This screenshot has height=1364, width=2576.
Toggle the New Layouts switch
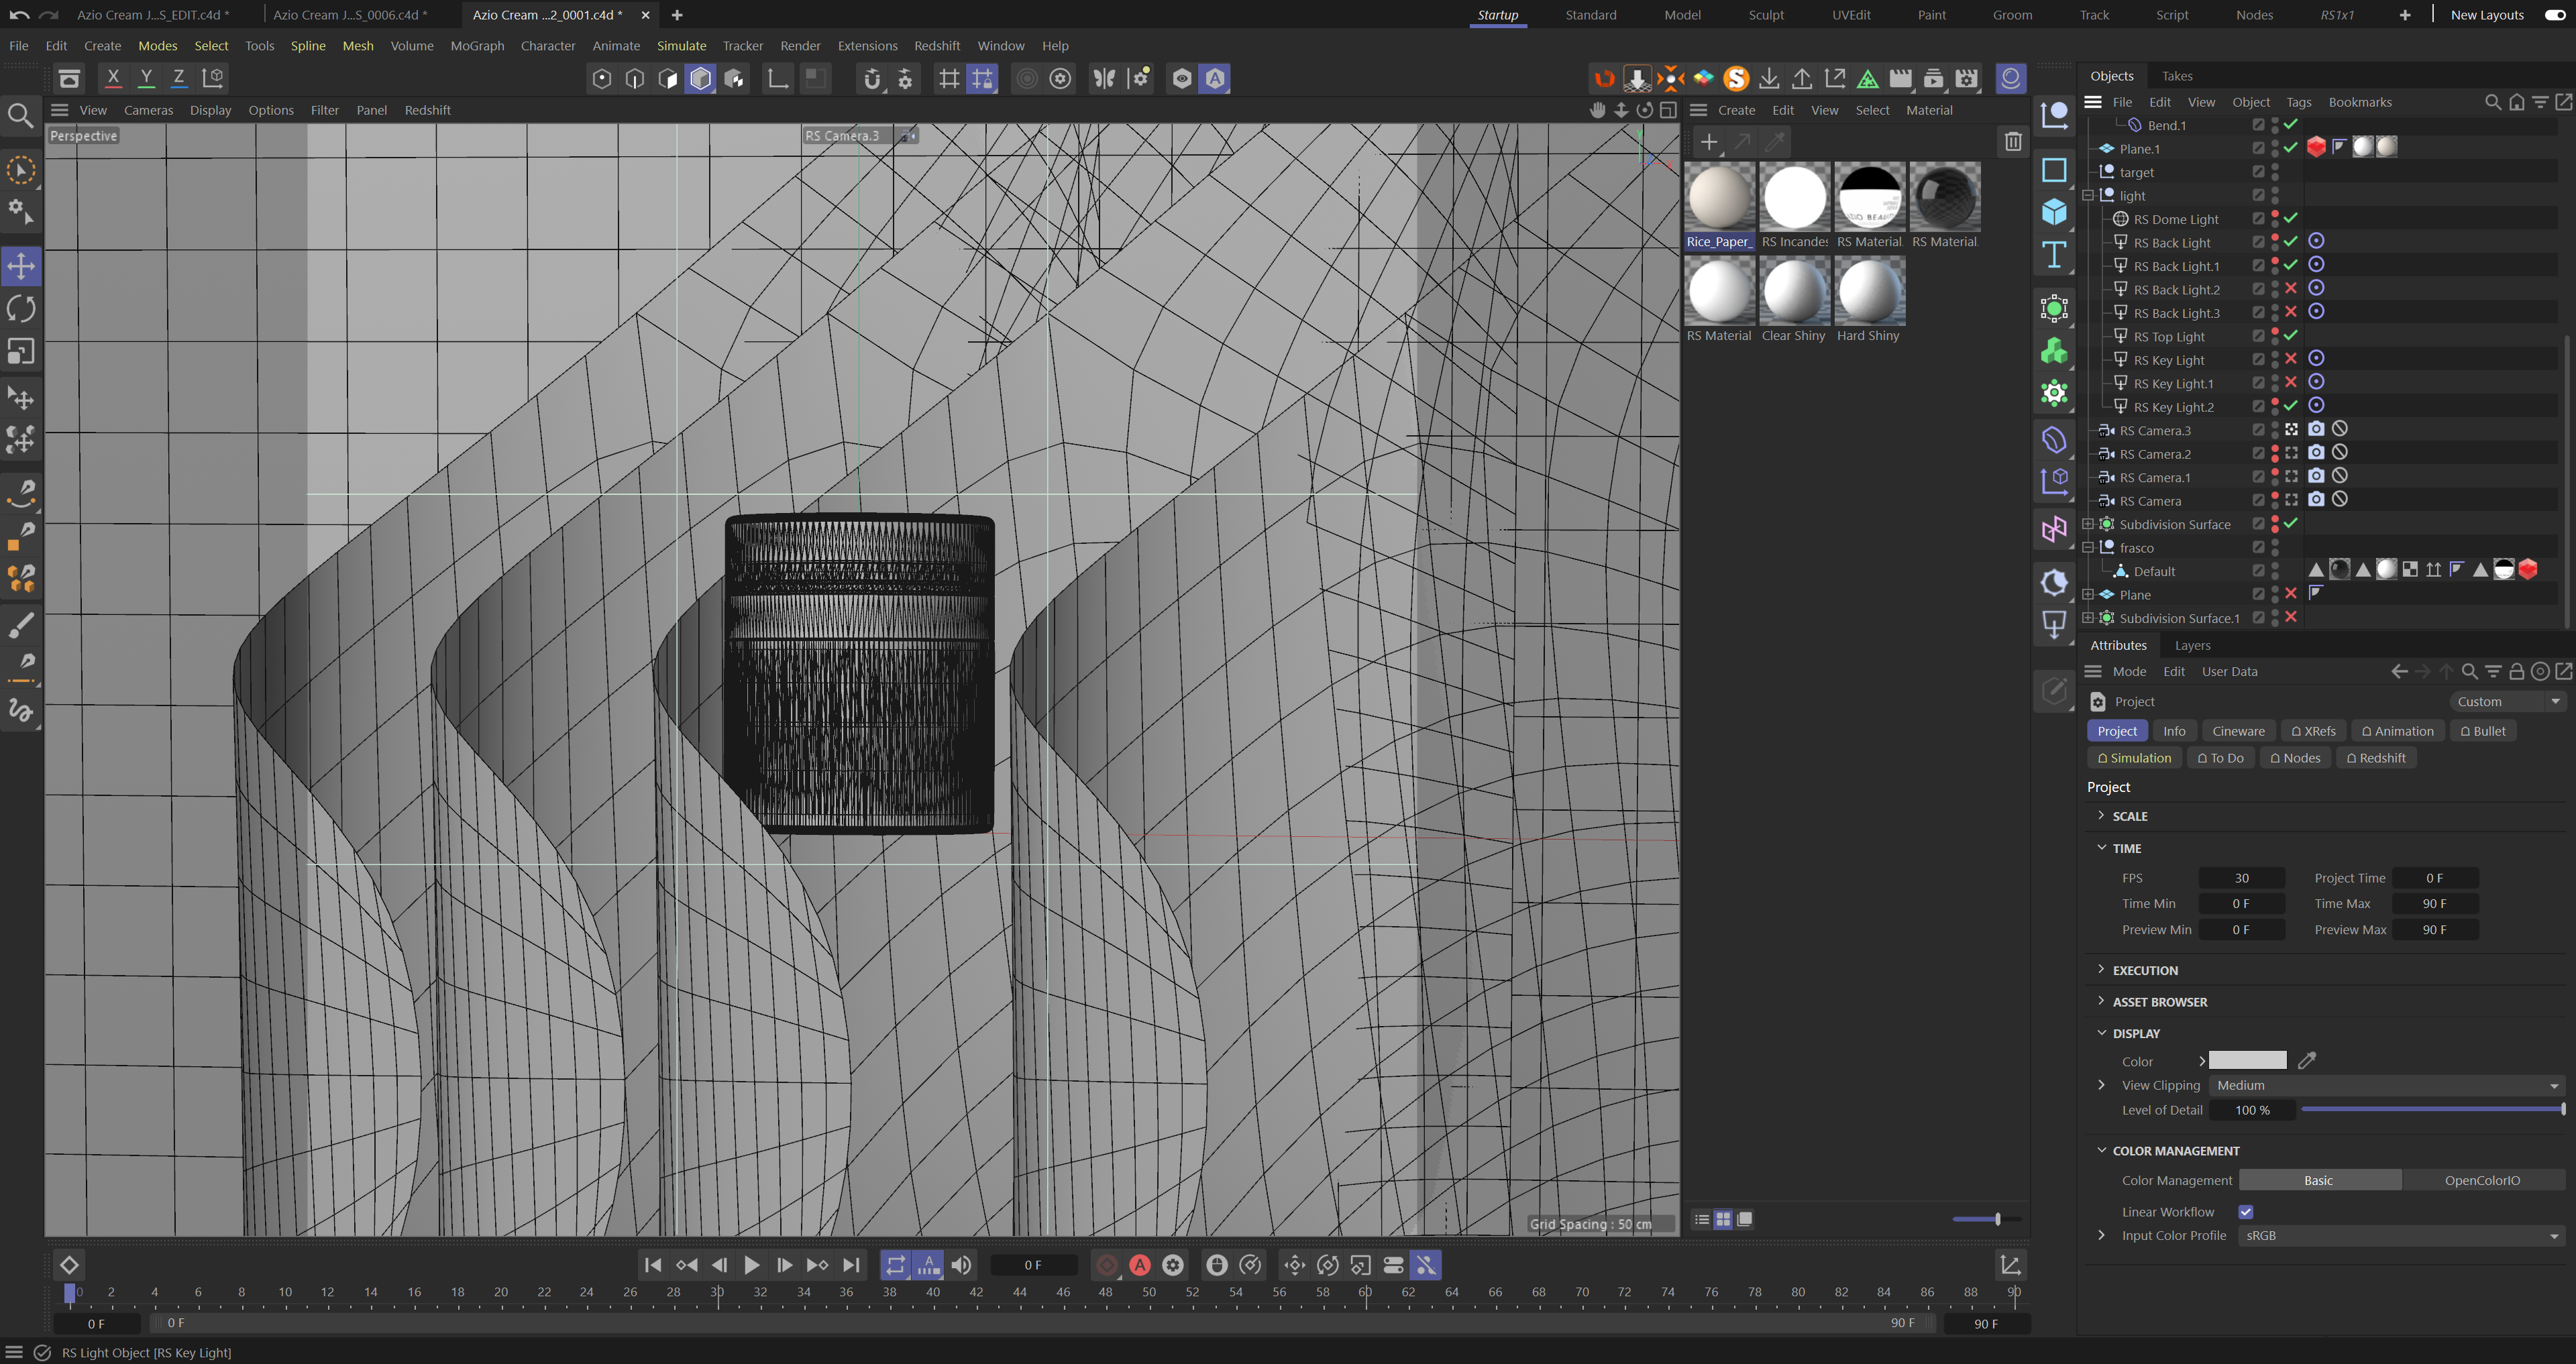coord(2554,15)
